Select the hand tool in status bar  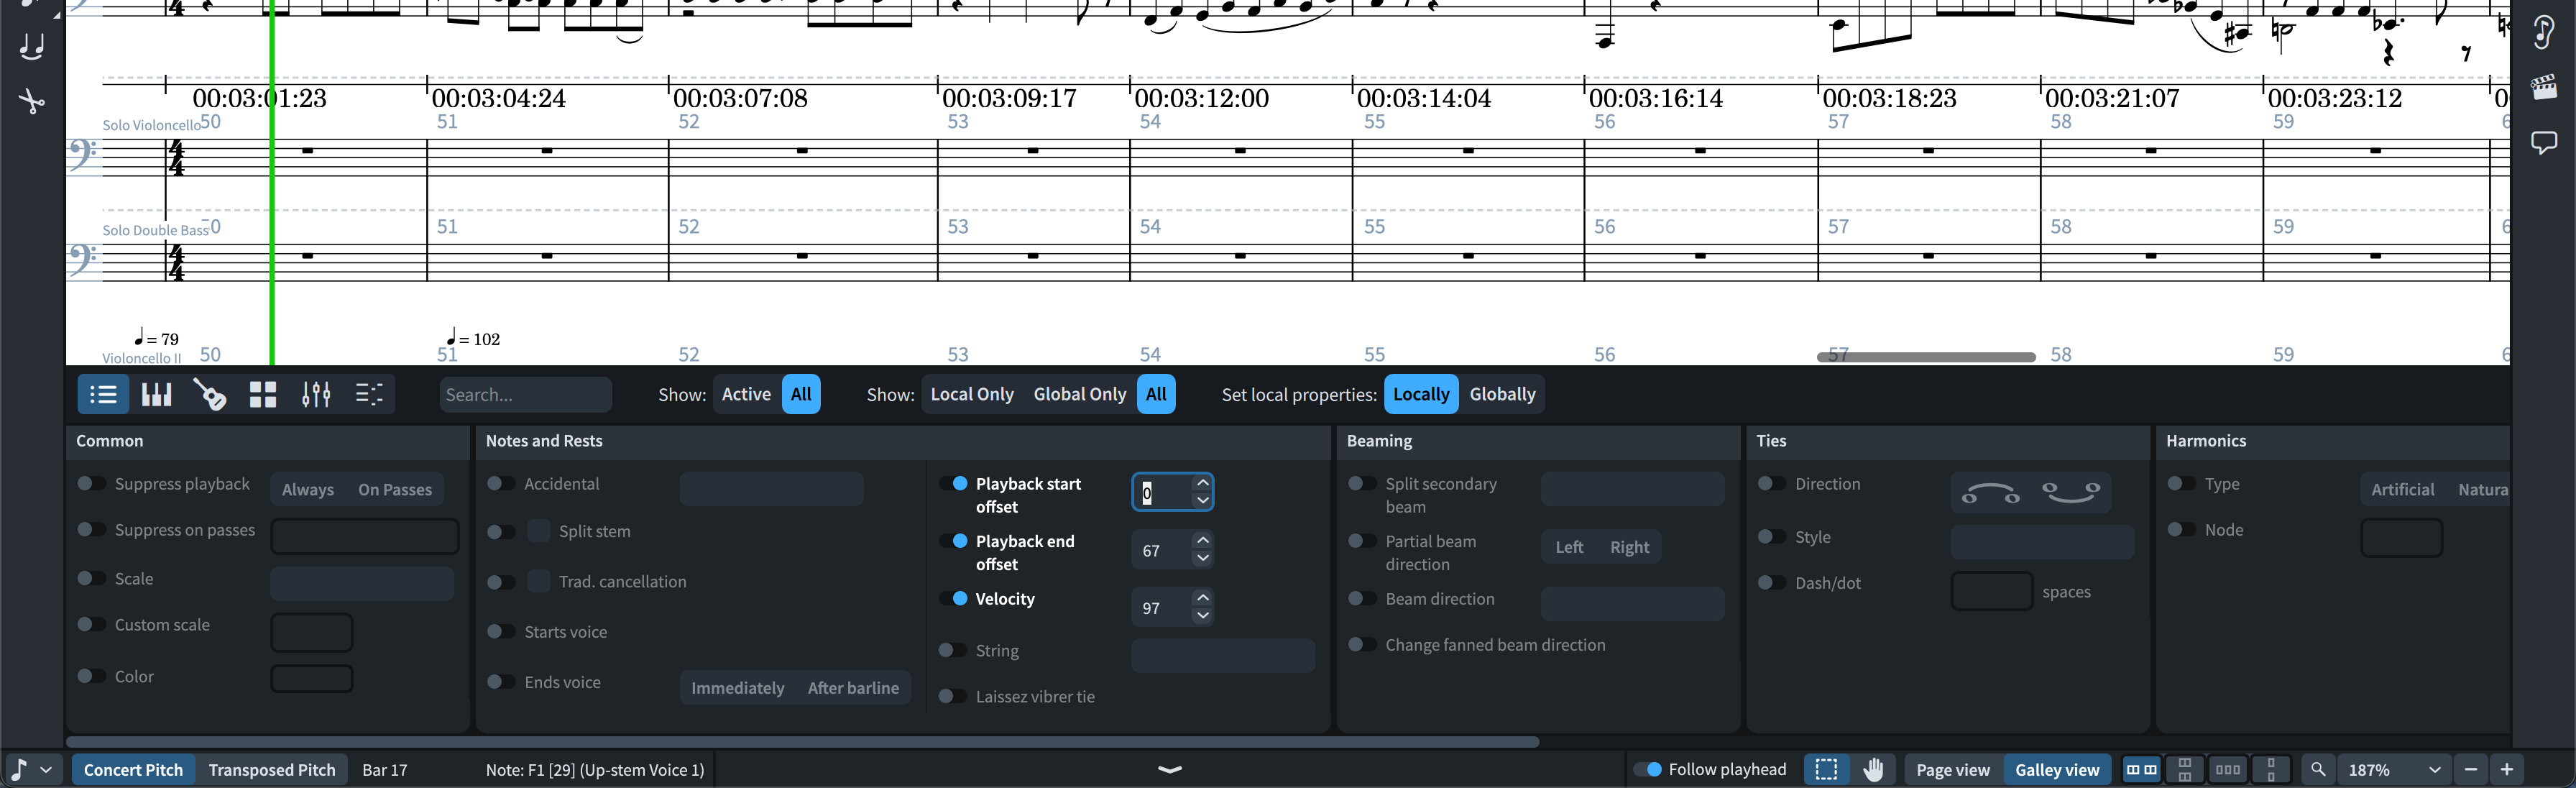pyautogui.click(x=1873, y=769)
